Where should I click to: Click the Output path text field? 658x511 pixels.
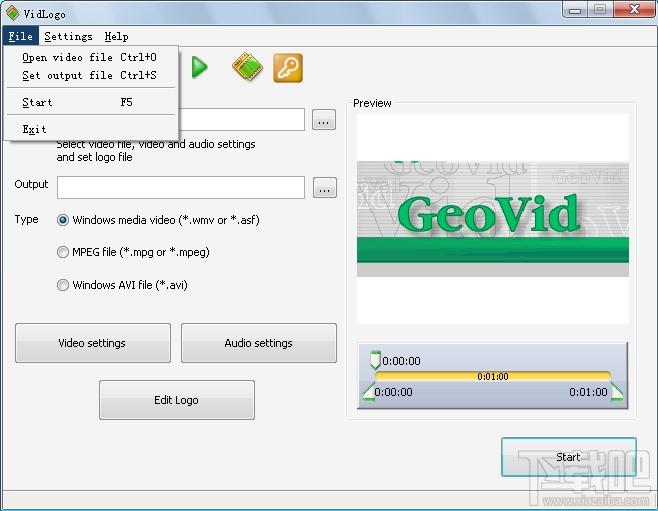coord(181,188)
